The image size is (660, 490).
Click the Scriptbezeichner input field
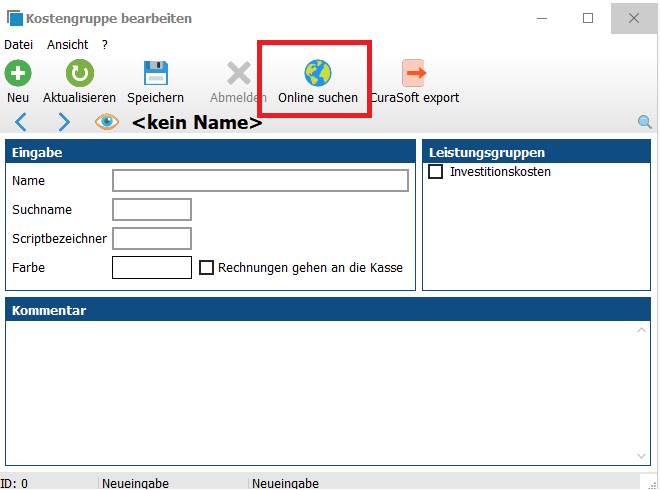152,239
